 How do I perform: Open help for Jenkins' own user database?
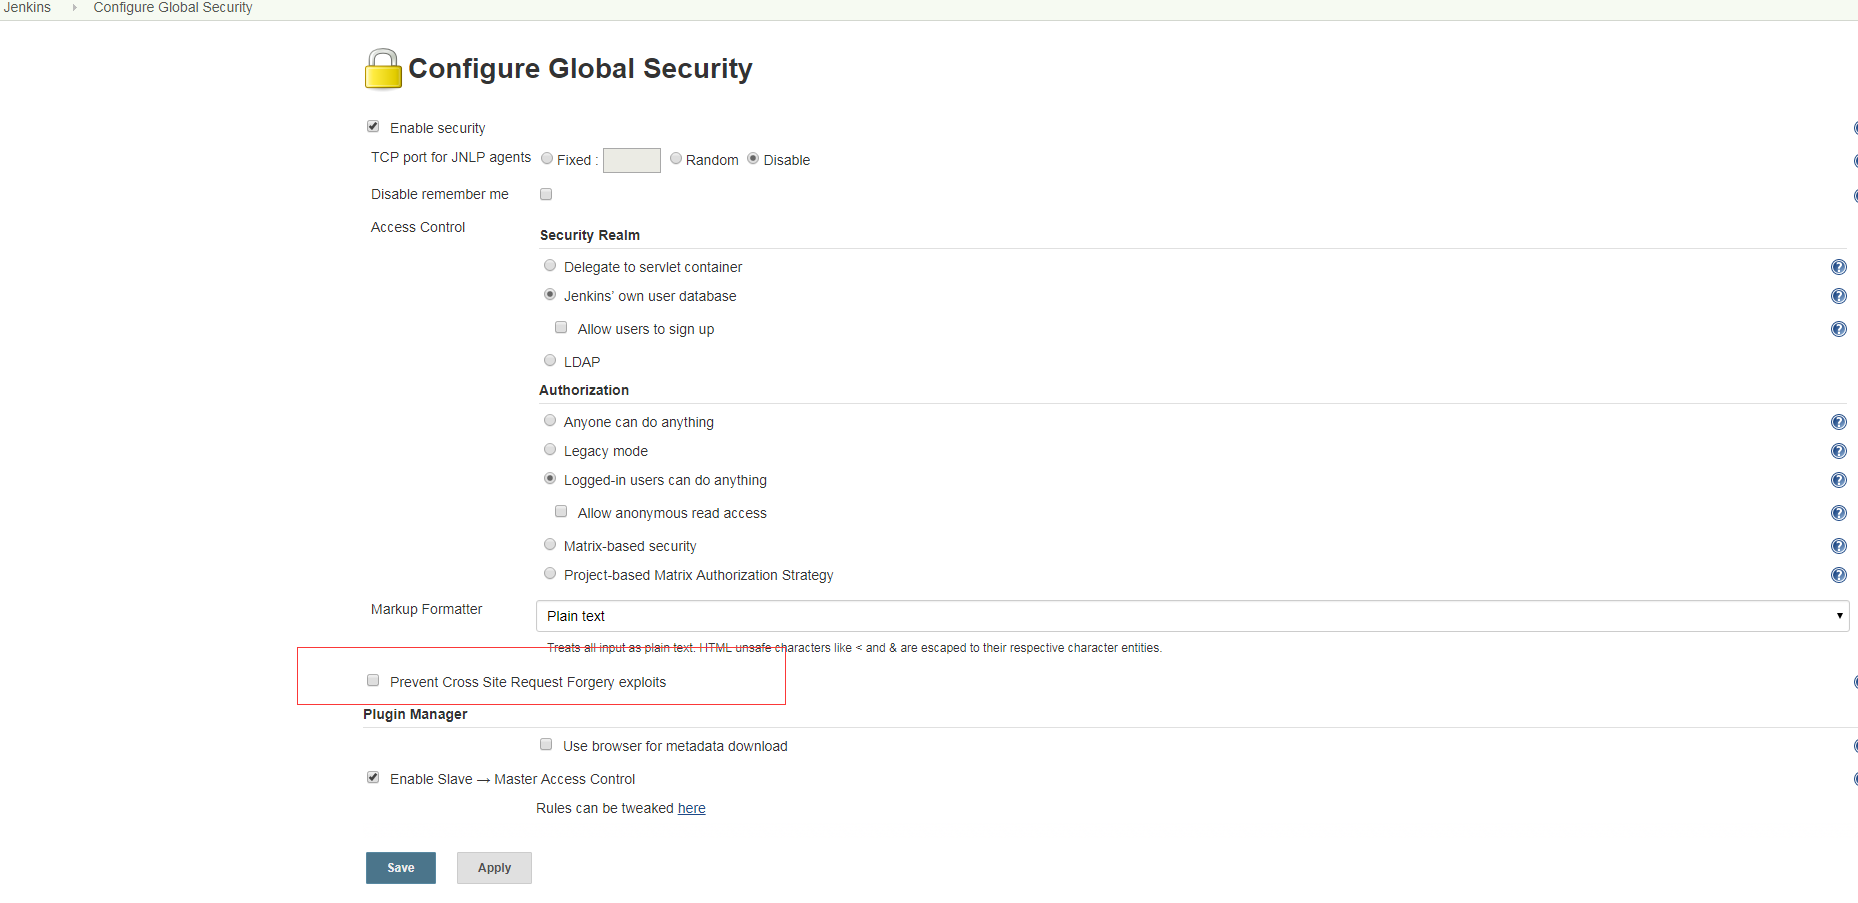point(1839,296)
